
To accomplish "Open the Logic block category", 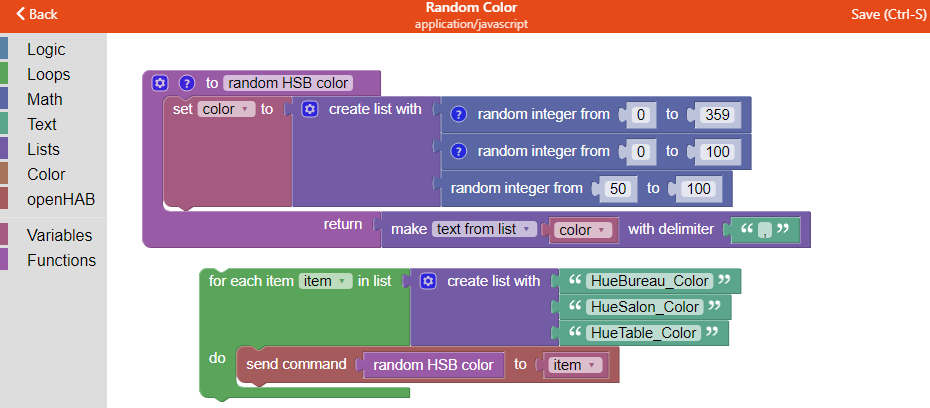I will [45, 49].
